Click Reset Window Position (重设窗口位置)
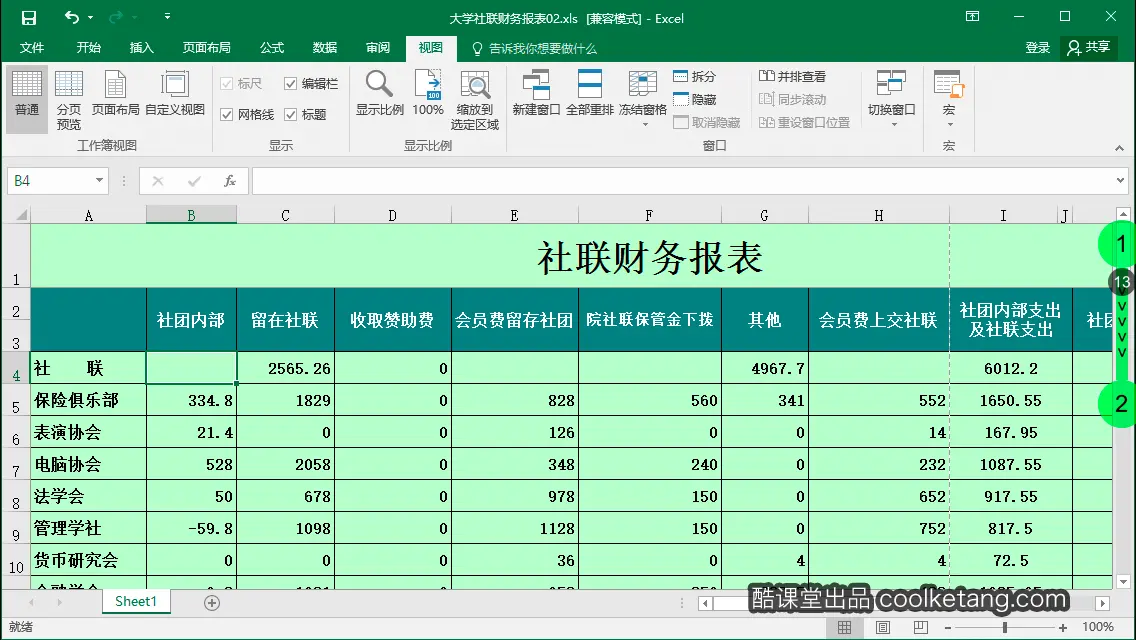Image resolution: width=1136 pixels, height=640 pixels. (x=804, y=122)
